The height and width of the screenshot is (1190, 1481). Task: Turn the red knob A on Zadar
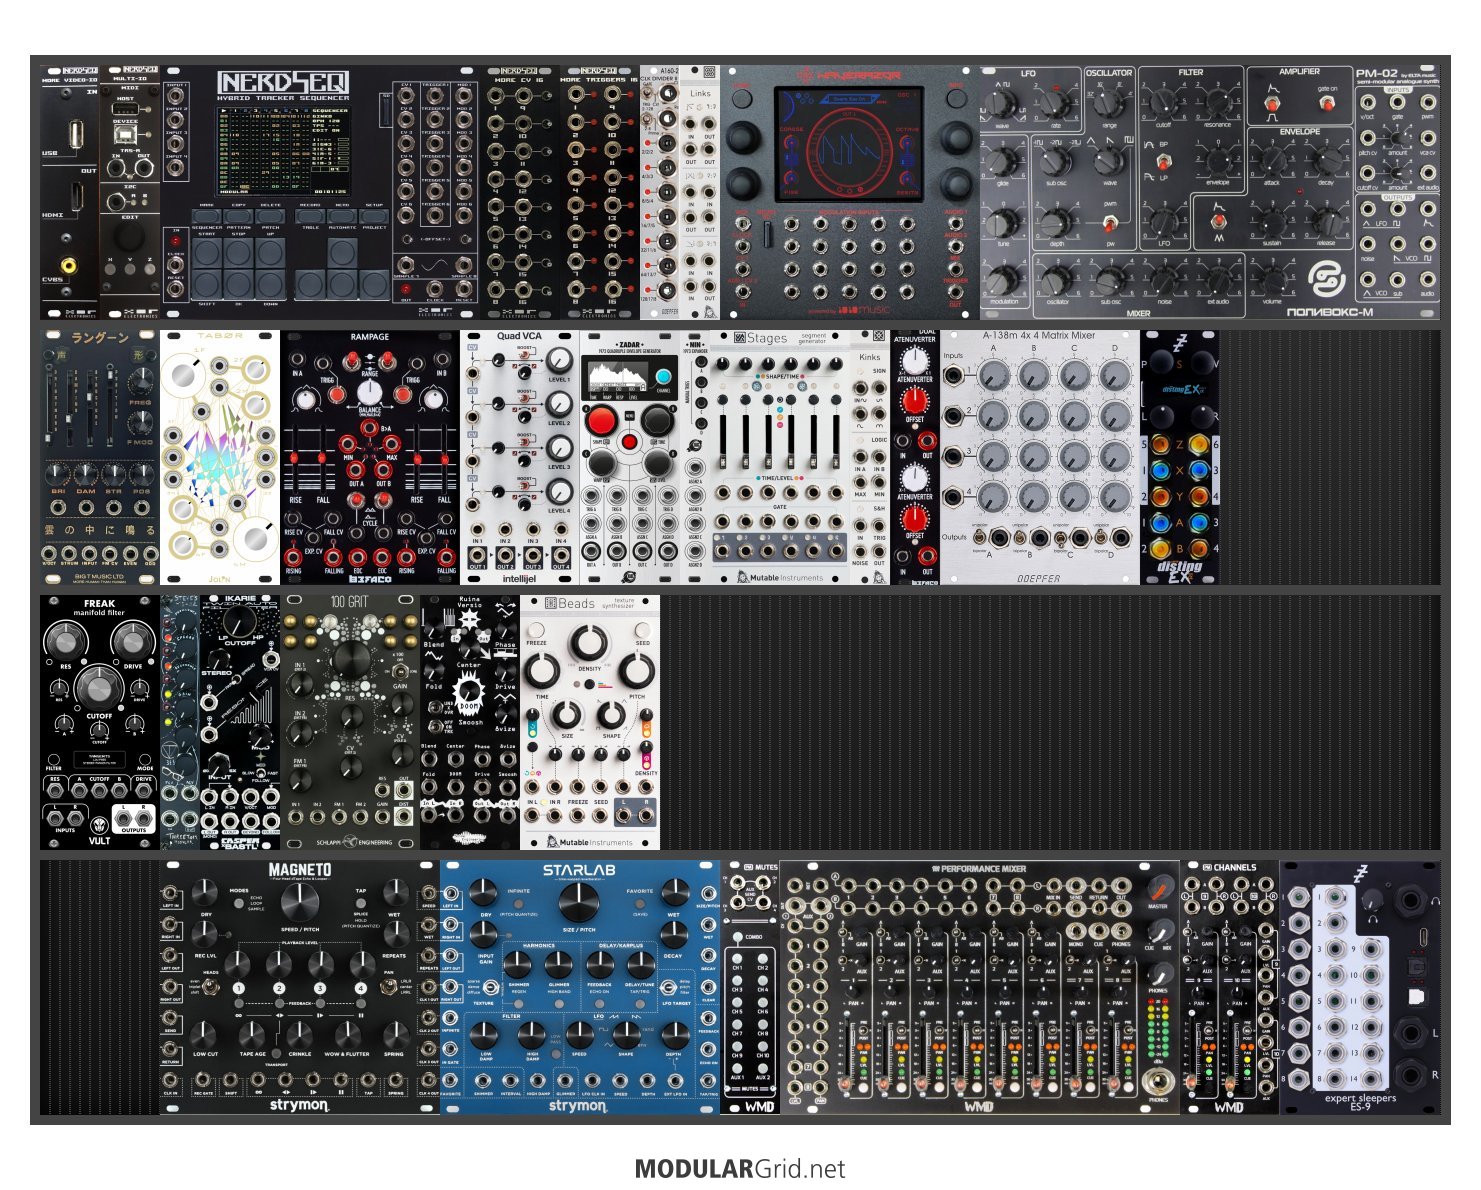coord(601,421)
